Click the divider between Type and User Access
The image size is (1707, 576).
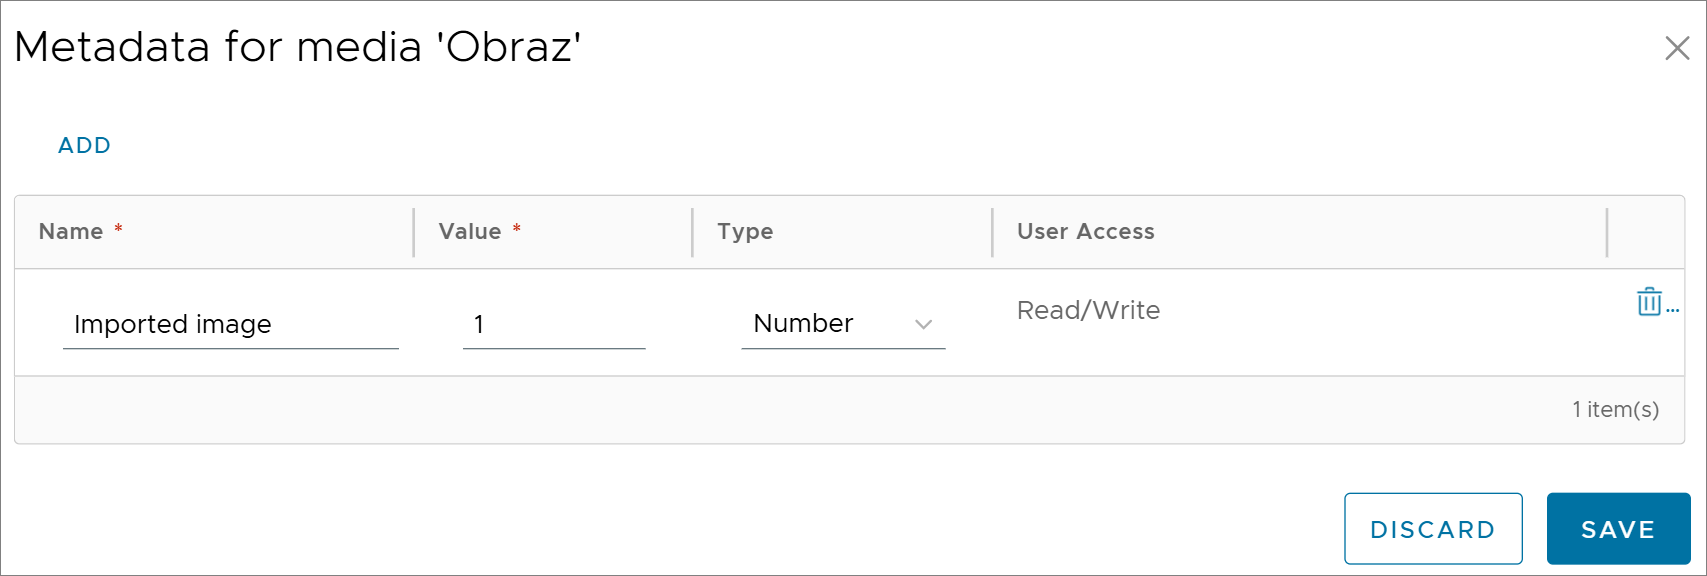tap(992, 232)
